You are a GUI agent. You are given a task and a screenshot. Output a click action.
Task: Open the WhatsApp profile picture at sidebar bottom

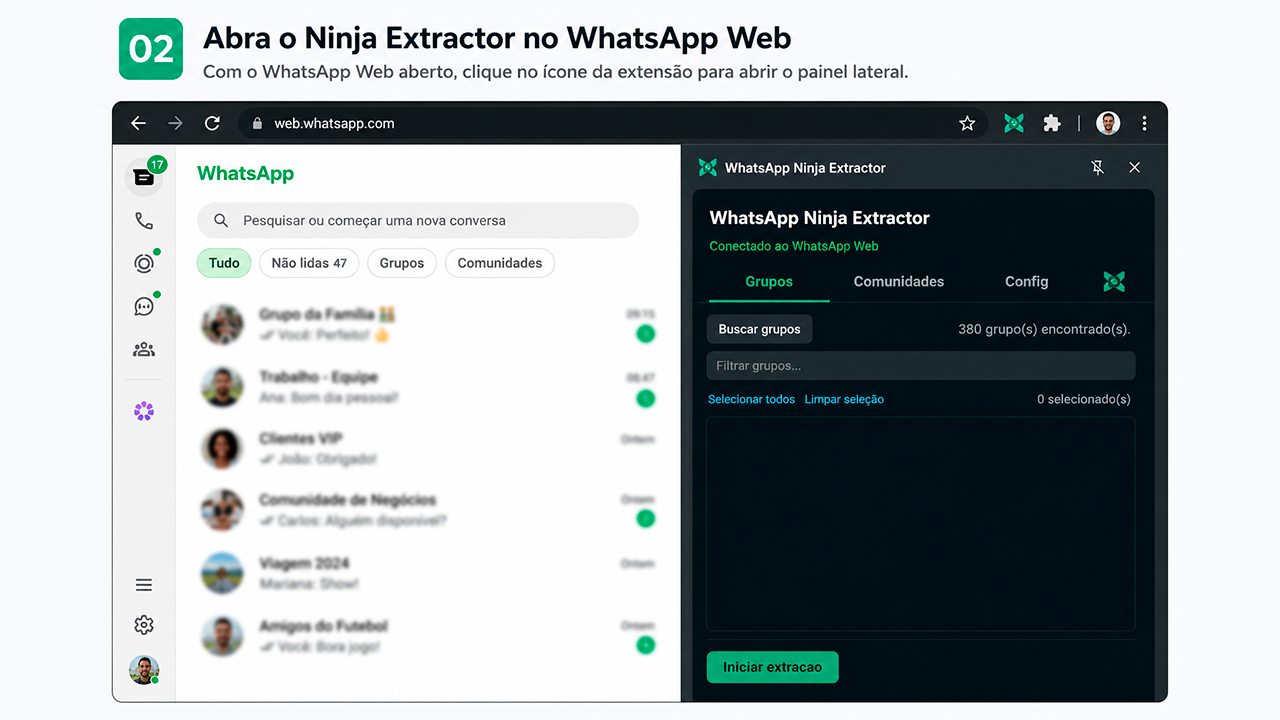tap(144, 670)
